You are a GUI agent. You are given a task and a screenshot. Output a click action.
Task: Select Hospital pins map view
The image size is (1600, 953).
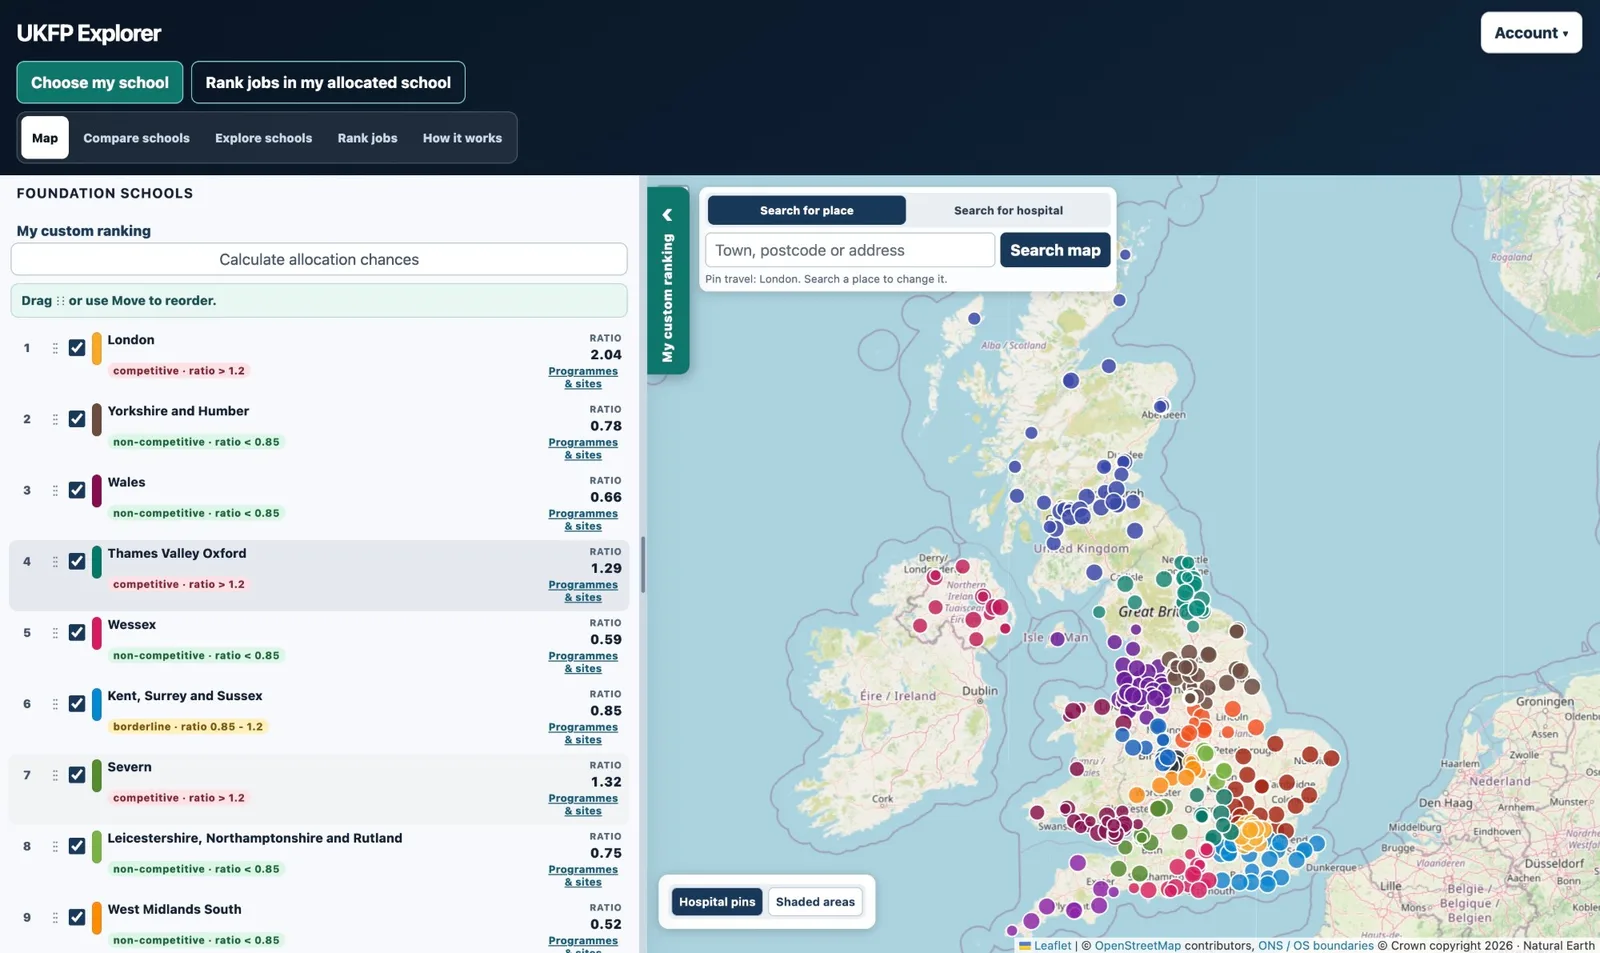tap(717, 902)
